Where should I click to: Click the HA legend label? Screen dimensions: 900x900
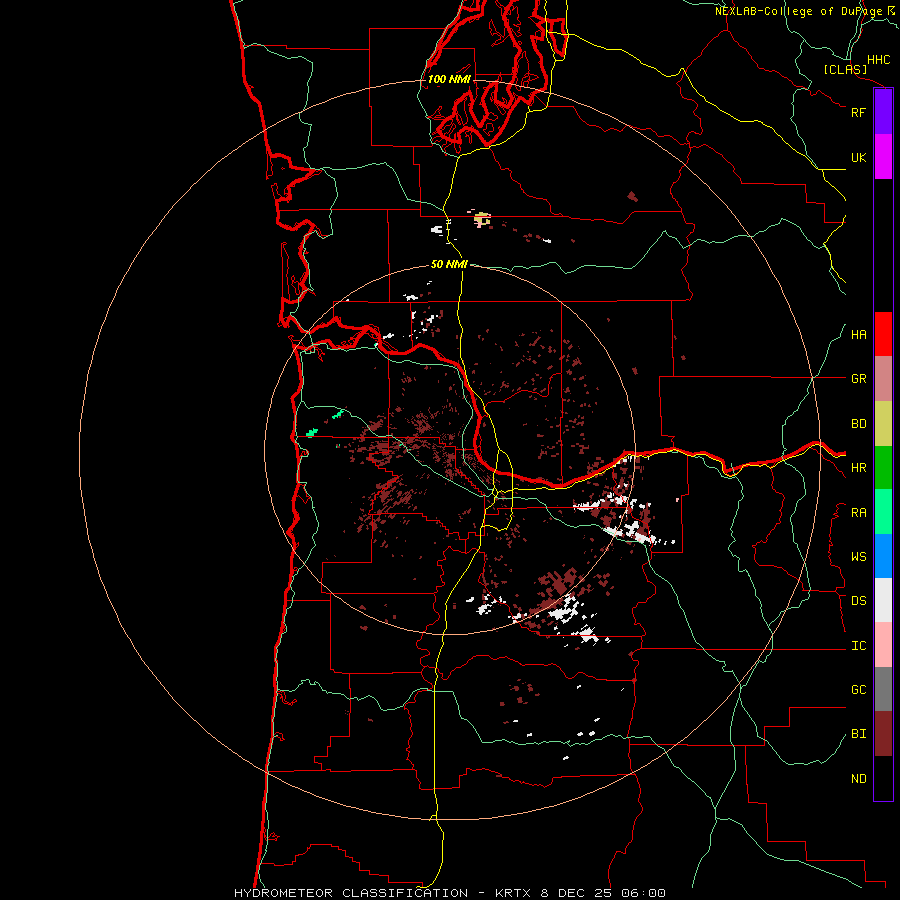(x=858, y=335)
